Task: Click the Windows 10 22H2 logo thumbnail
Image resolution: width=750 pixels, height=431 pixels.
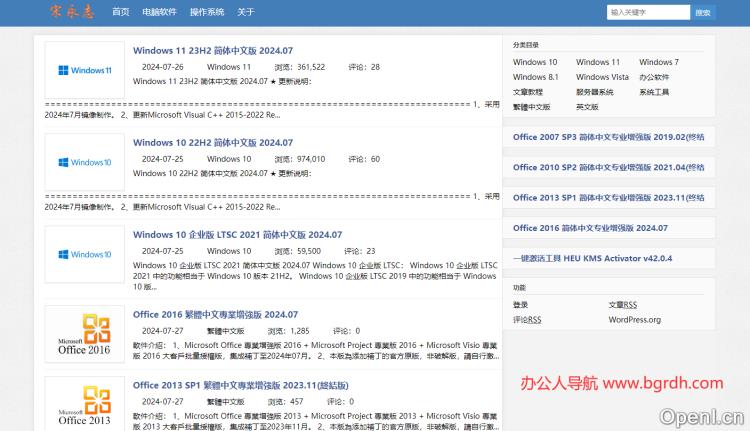Action: click(x=85, y=162)
